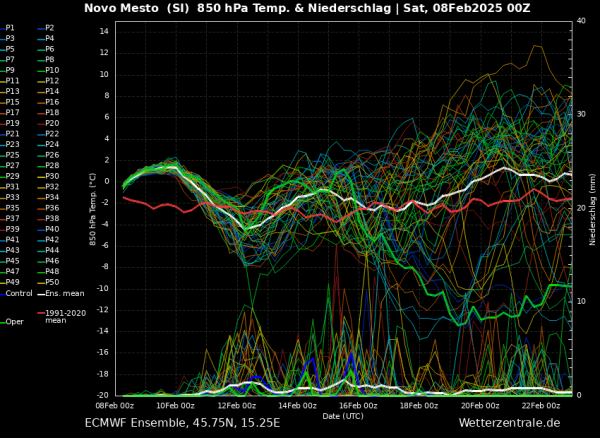
Task: Click the 10Feb 00z date axis label
Action: click(x=176, y=405)
